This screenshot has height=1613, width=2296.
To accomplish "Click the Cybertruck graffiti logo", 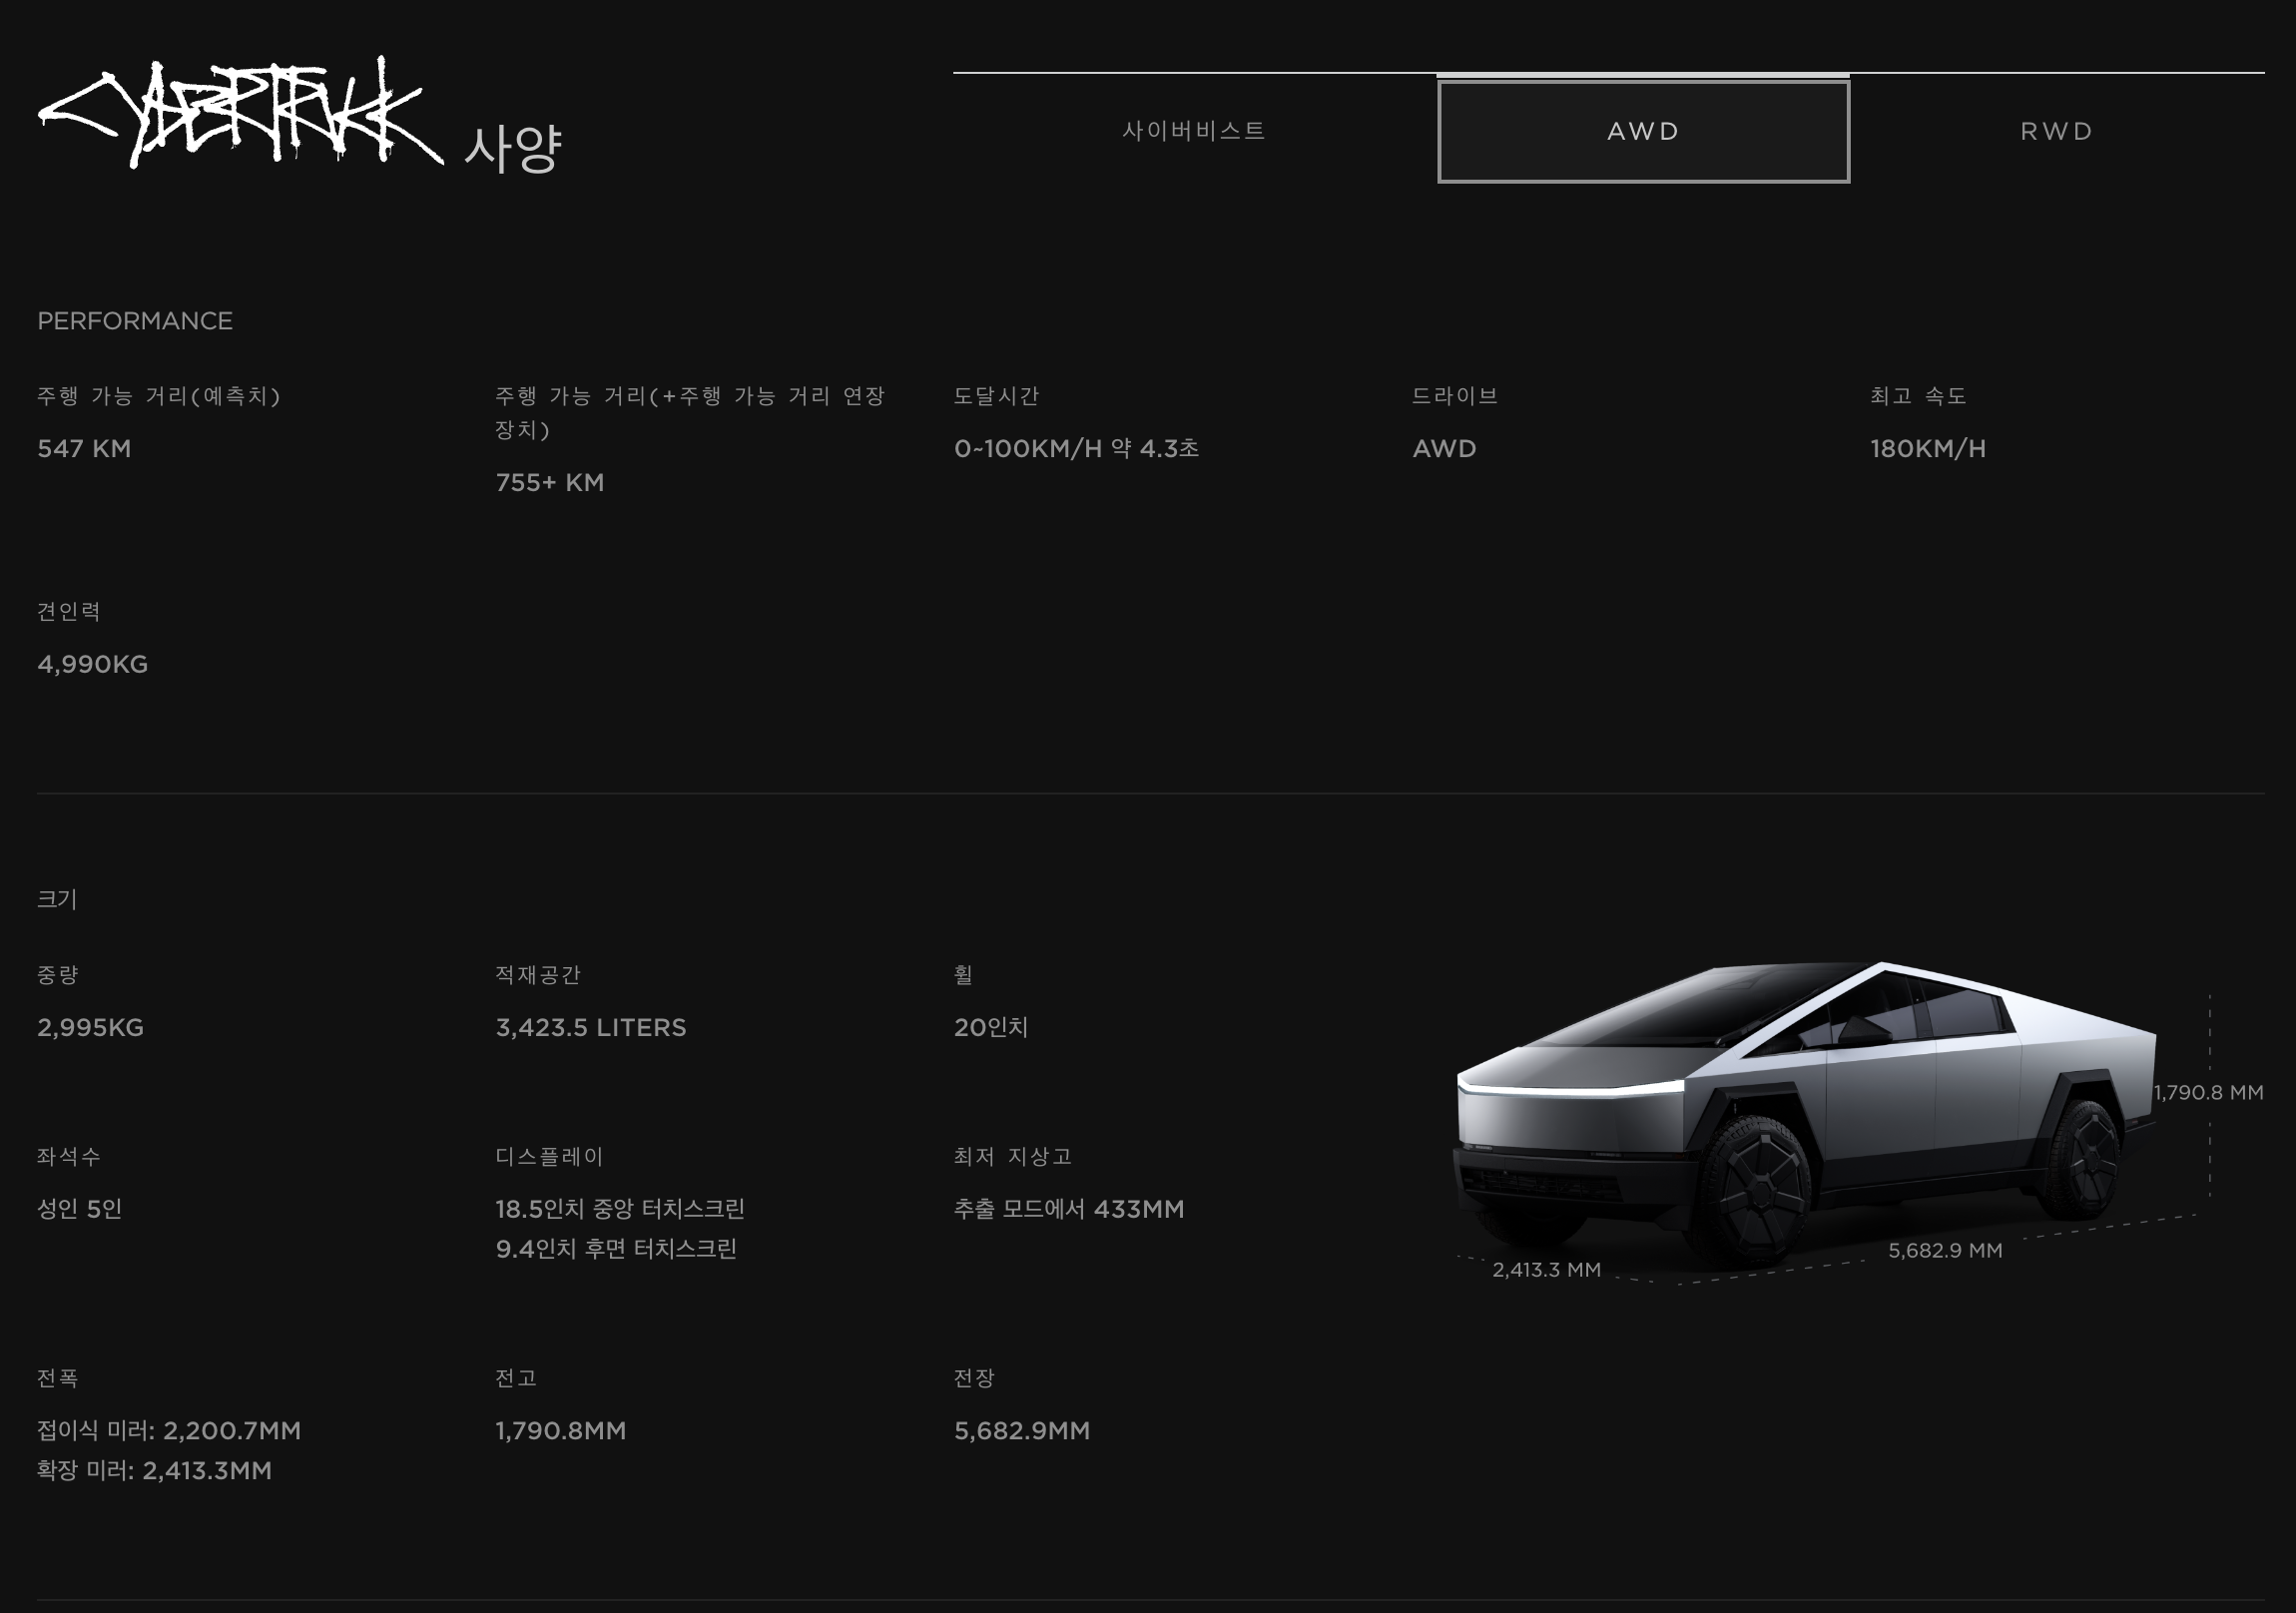I will pyautogui.click(x=240, y=111).
